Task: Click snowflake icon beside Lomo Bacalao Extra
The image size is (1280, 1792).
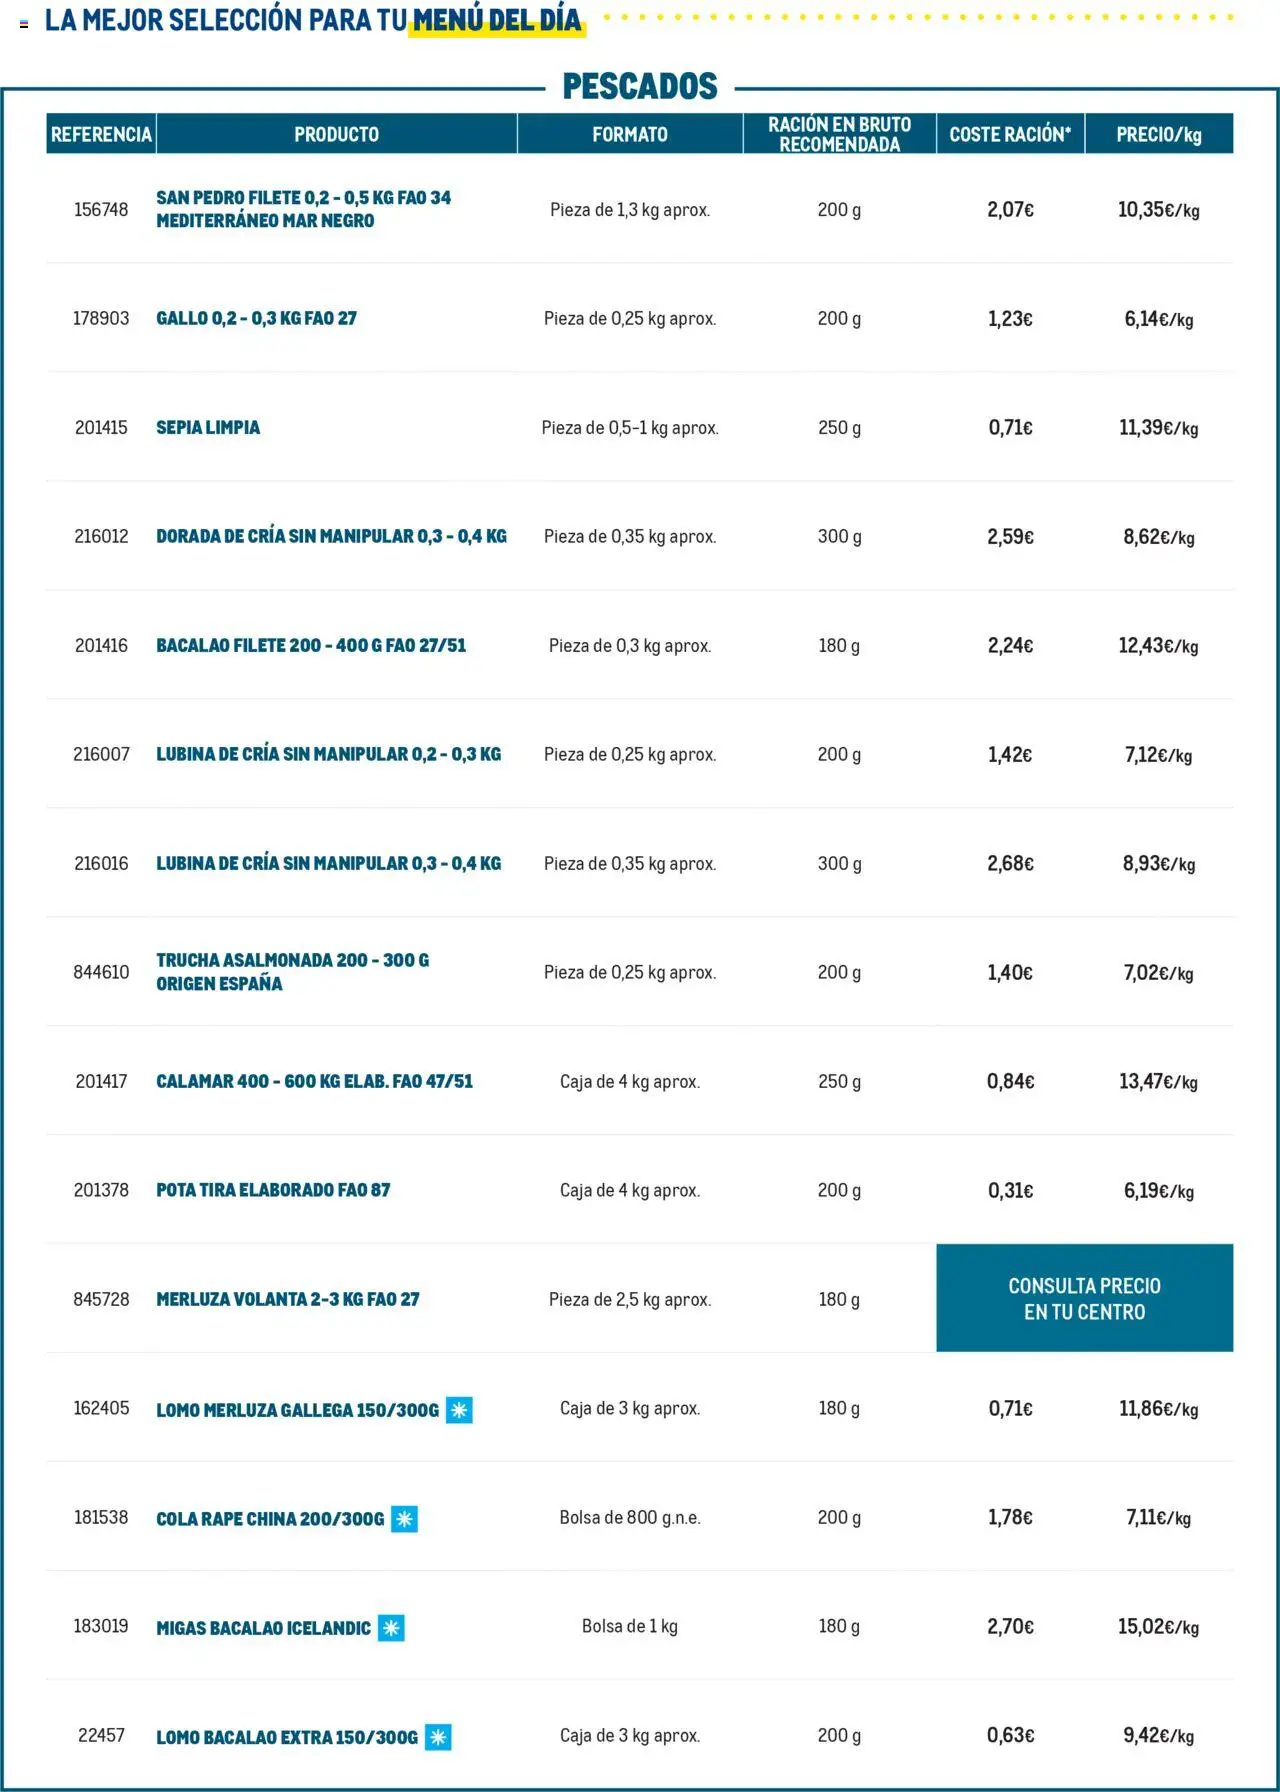Action: click(438, 1737)
